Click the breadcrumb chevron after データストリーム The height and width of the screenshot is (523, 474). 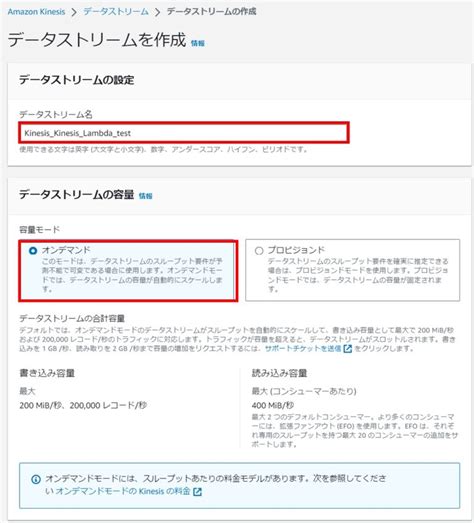pos(157,12)
